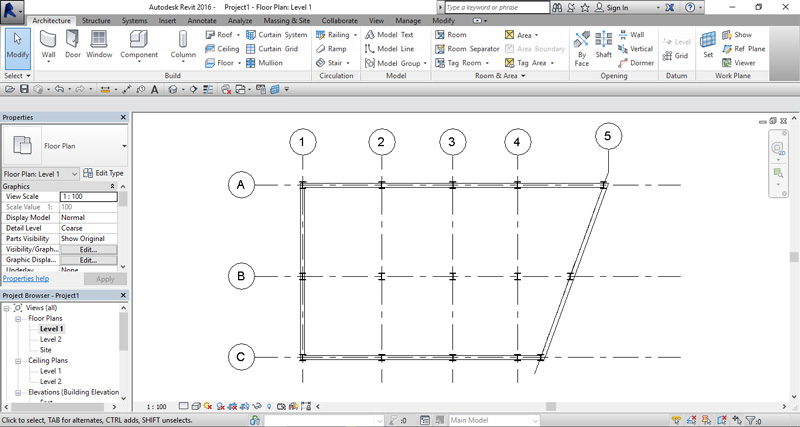This screenshot has width=800, height=427.
Task: Switch to the Annotate ribbon tab
Action: [x=202, y=21]
